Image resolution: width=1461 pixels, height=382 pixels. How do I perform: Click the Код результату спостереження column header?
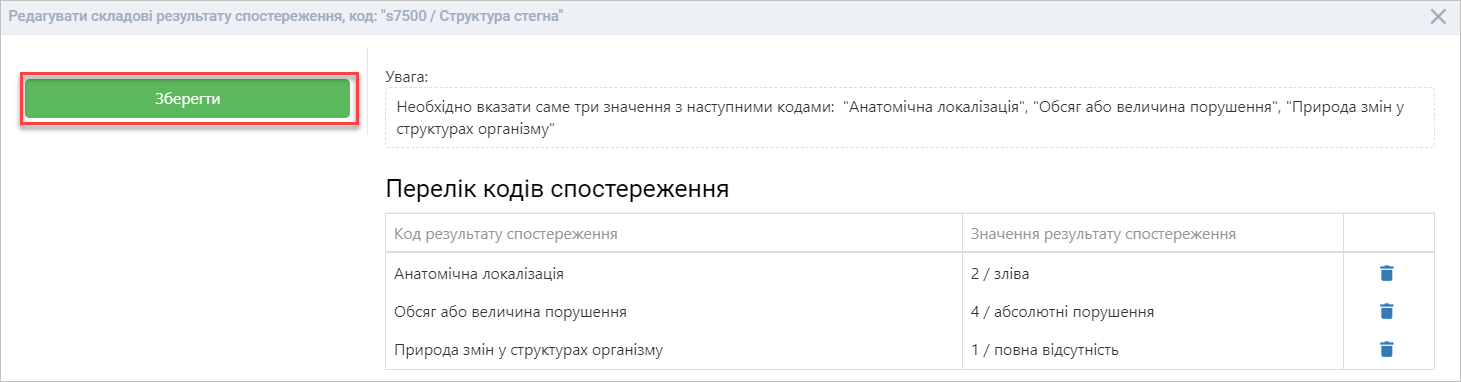click(x=505, y=234)
